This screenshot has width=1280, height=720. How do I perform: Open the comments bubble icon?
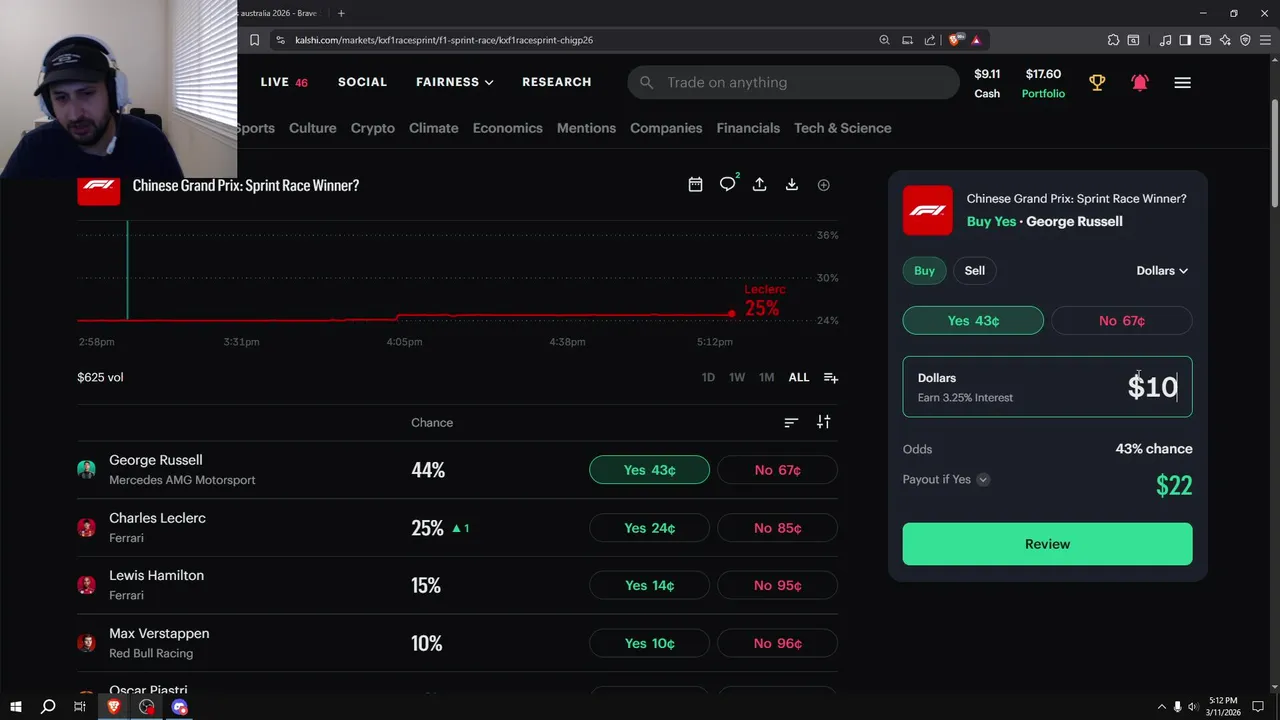tap(728, 184)
